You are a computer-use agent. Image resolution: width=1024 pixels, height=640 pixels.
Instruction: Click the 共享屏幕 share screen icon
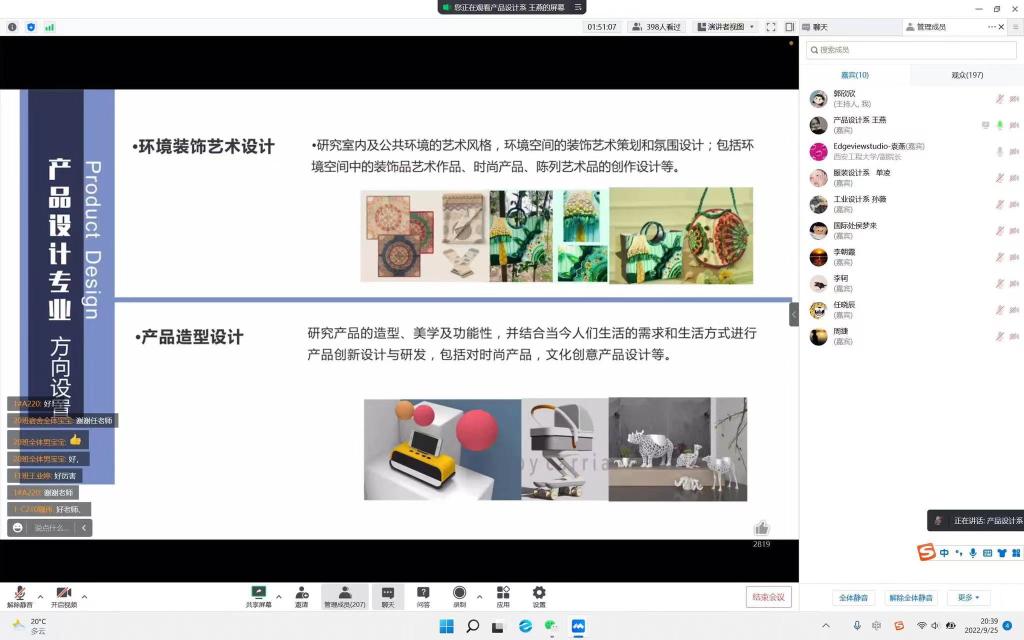(258, 596)
